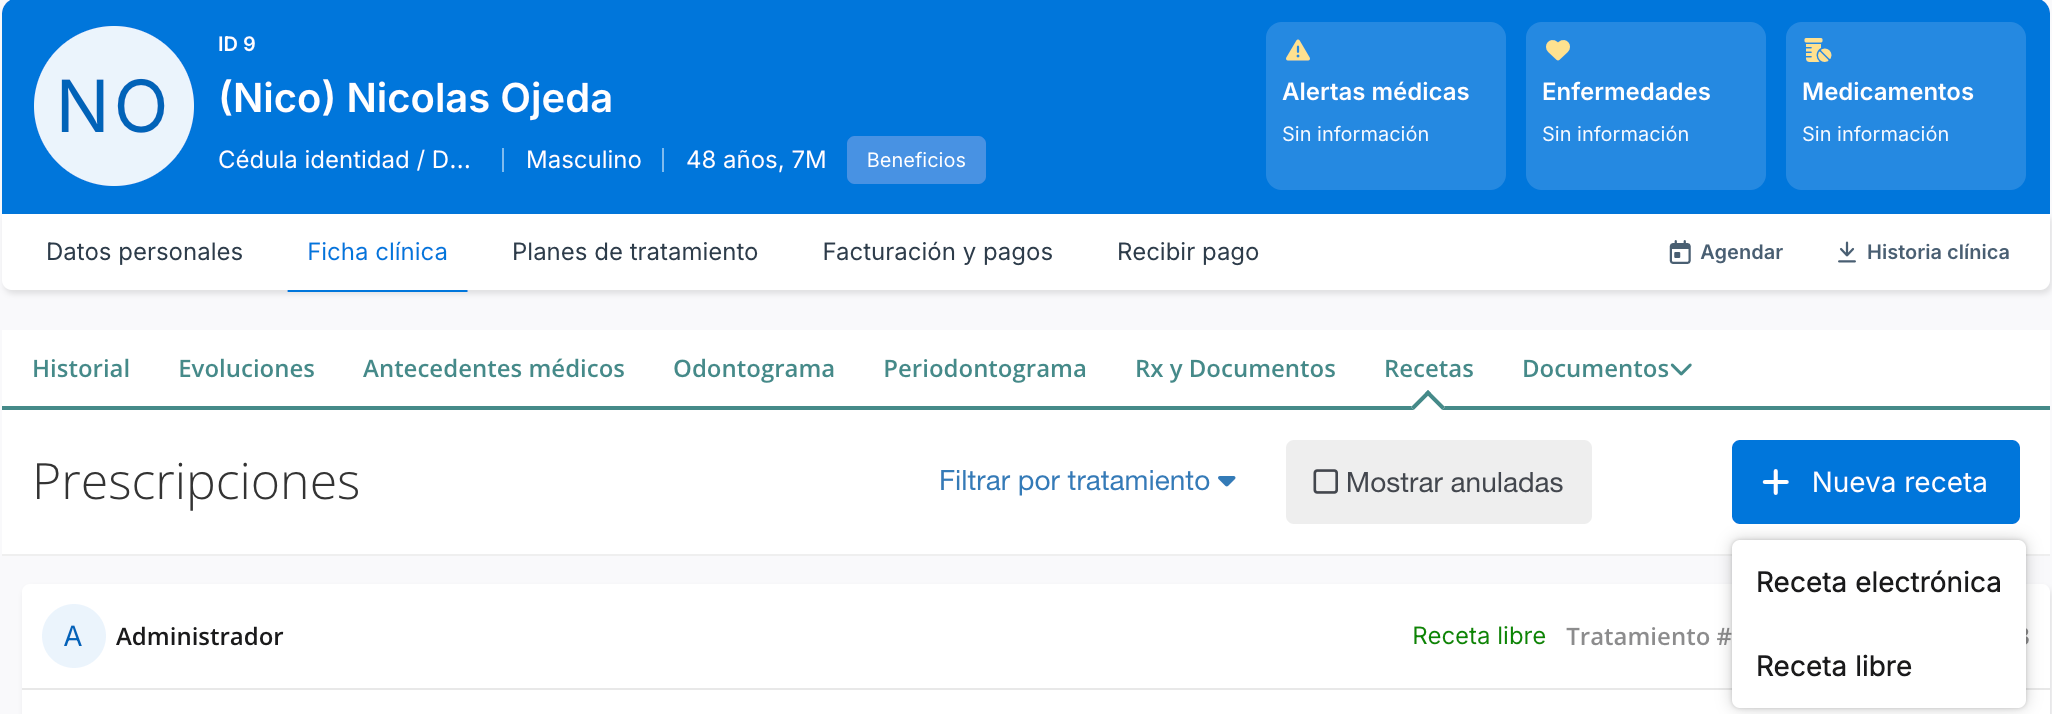
Task: Click the Masculino gender text
Action: pyautogui.click(x=584, y=160)
